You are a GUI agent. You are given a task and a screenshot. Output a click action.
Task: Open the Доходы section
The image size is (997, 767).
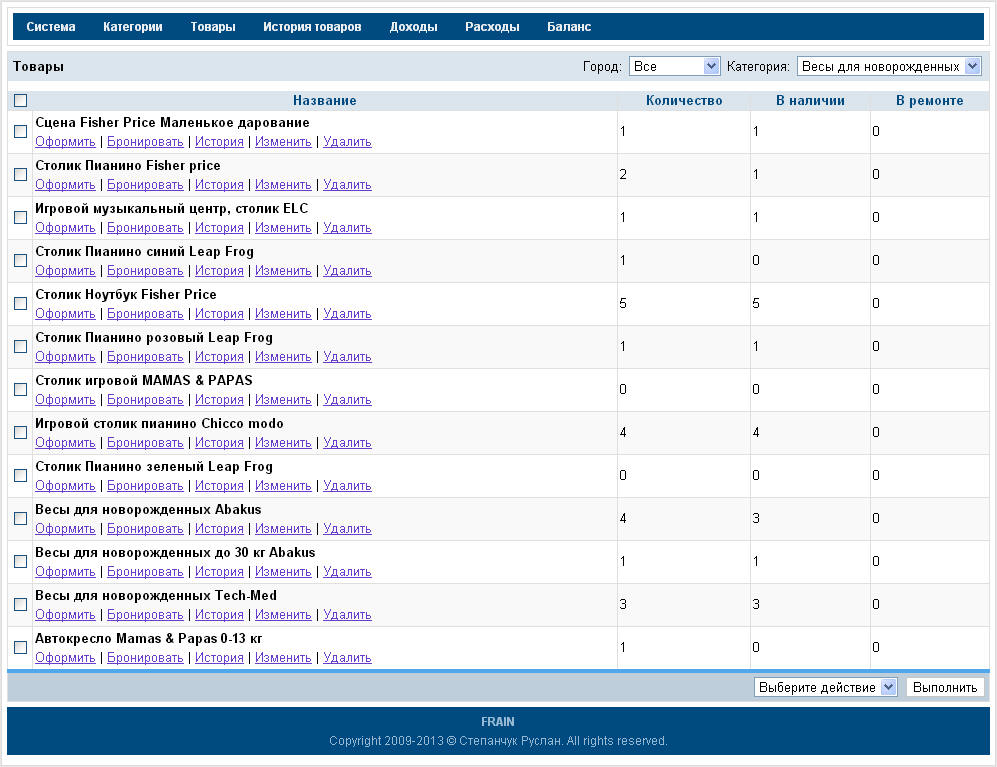[413, 27]
